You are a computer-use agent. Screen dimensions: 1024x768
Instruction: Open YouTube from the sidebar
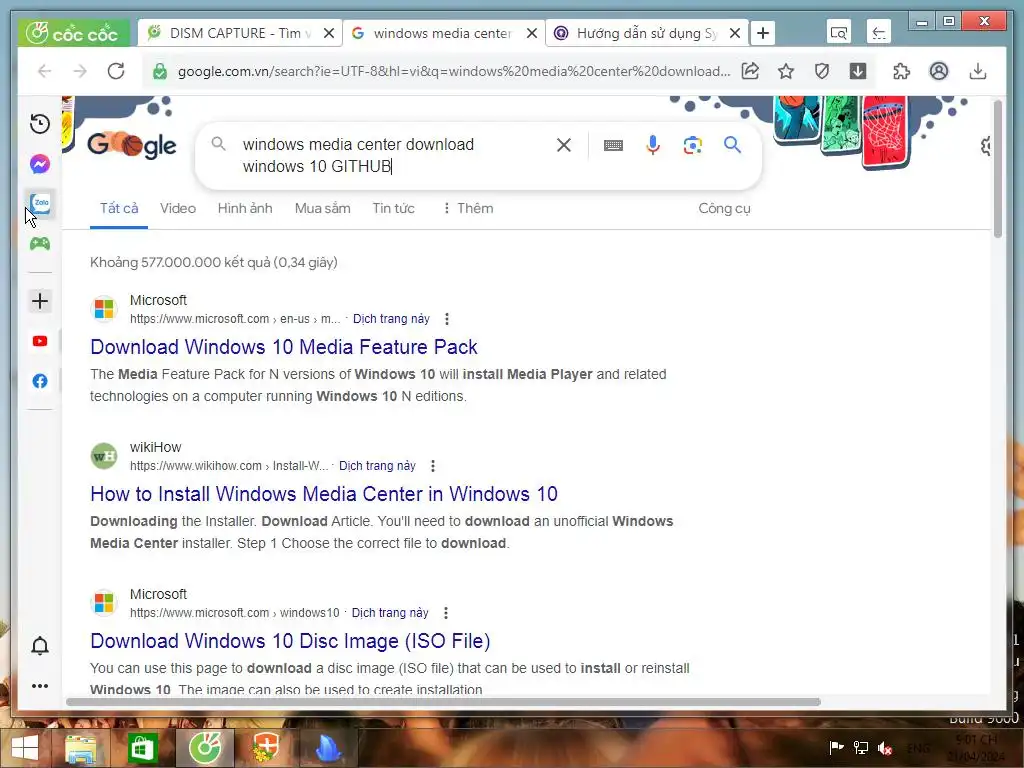pyautogui.click(x=40, y=341)
